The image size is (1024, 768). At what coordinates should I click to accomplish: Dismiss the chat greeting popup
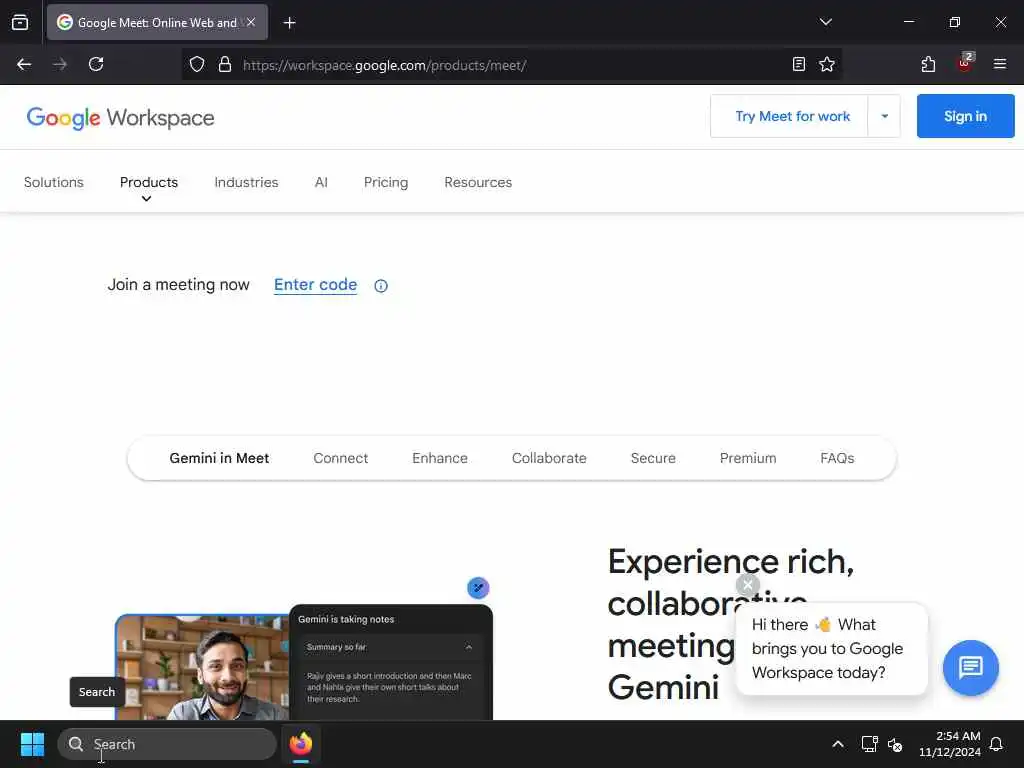pyautogui.click(x=748, y=584)
